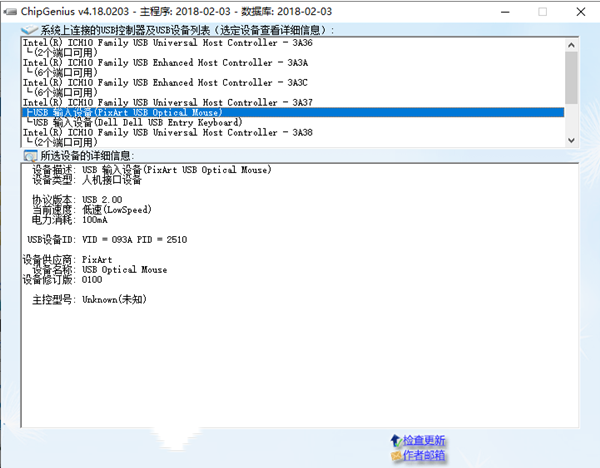This screenshot has height=468, width=600.
Task: Click the 设备修订版 0100 line
Action: pos(62,279)
